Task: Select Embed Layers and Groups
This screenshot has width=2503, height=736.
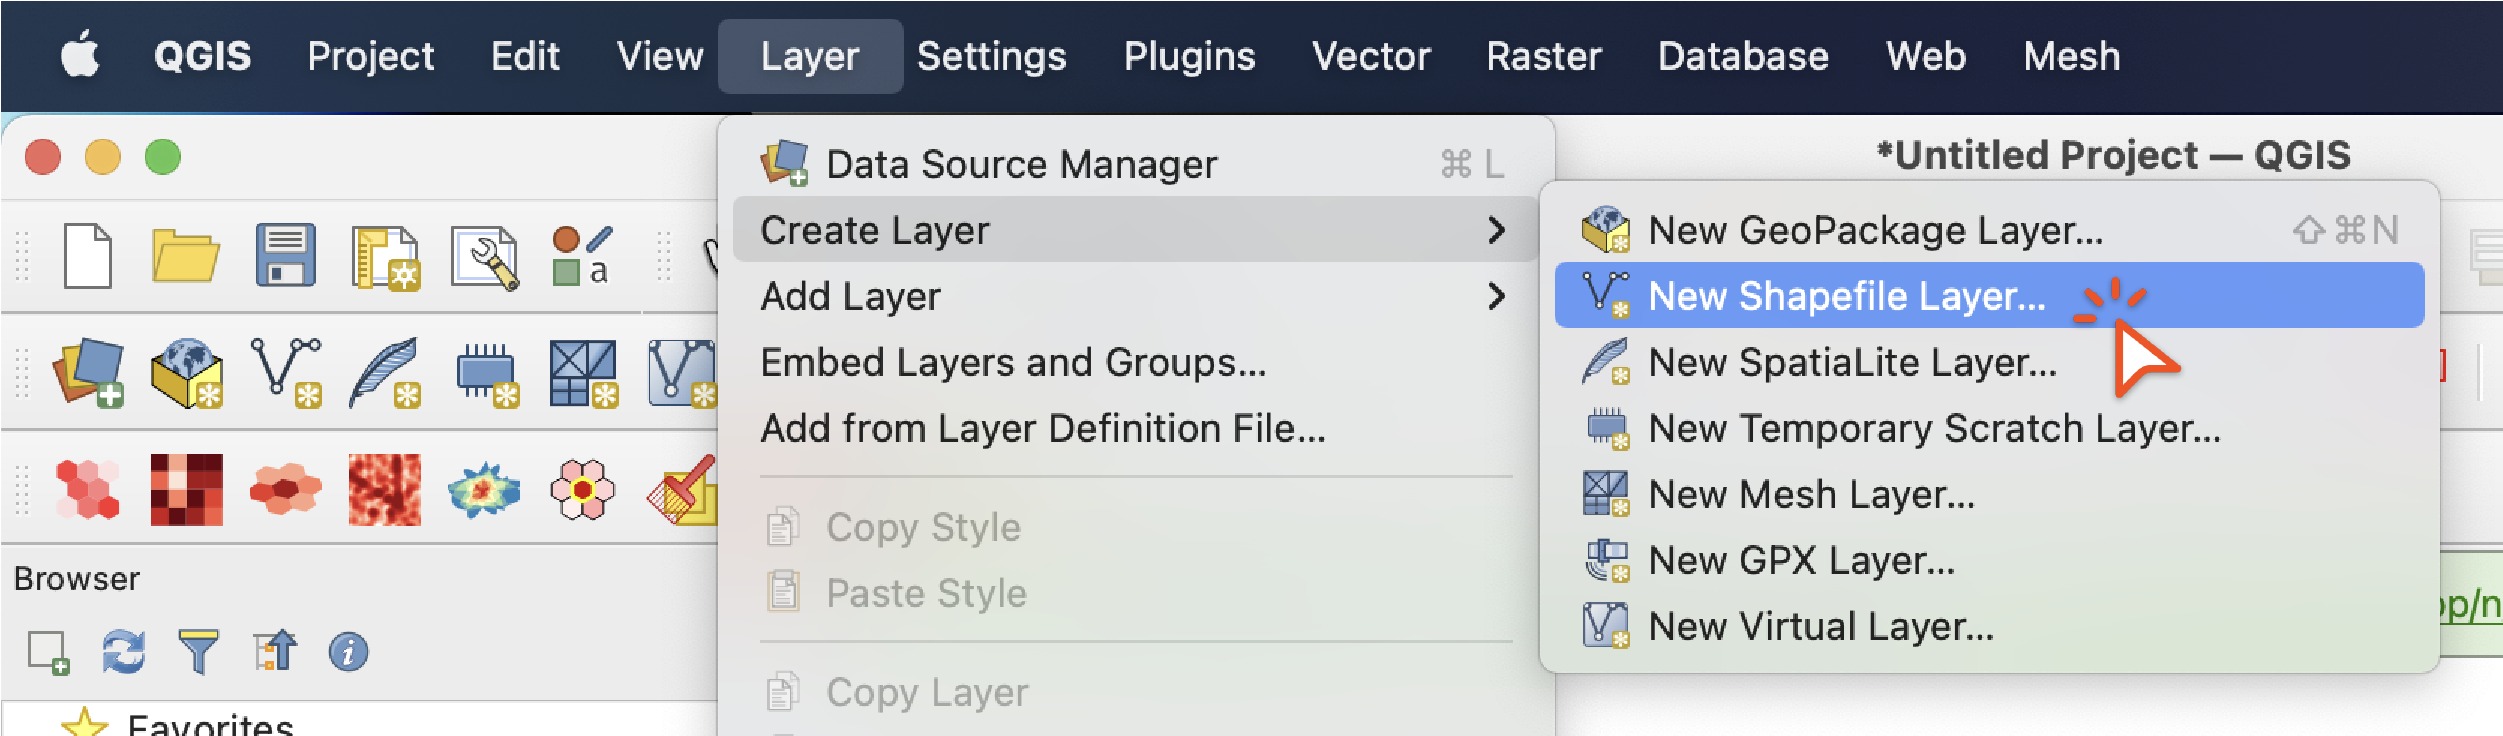Action: [x=1135, y=362]
